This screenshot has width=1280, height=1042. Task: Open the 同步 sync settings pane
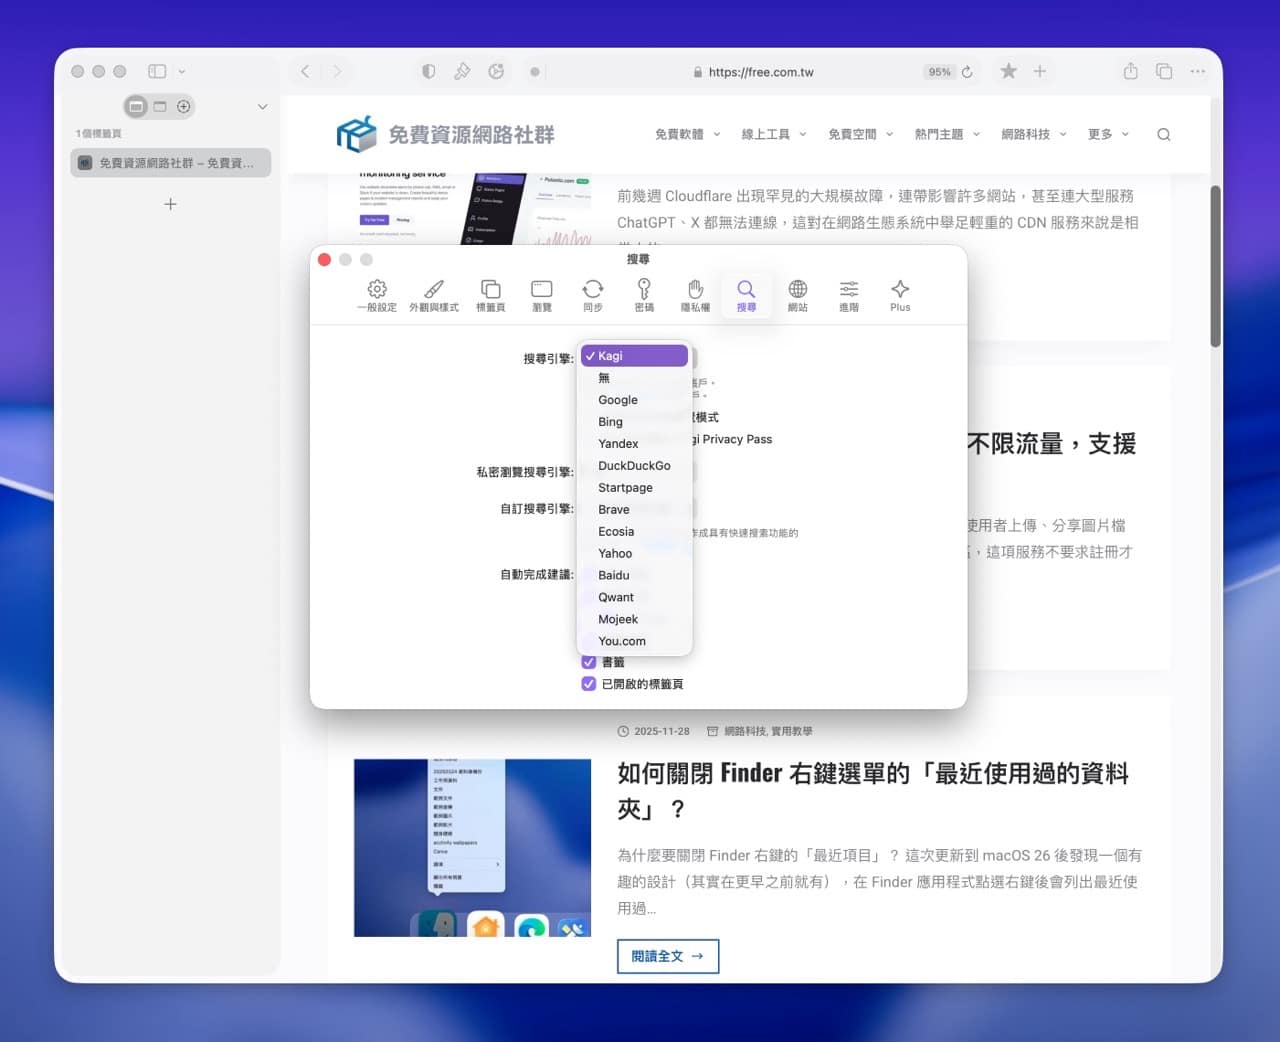[592, 294]
